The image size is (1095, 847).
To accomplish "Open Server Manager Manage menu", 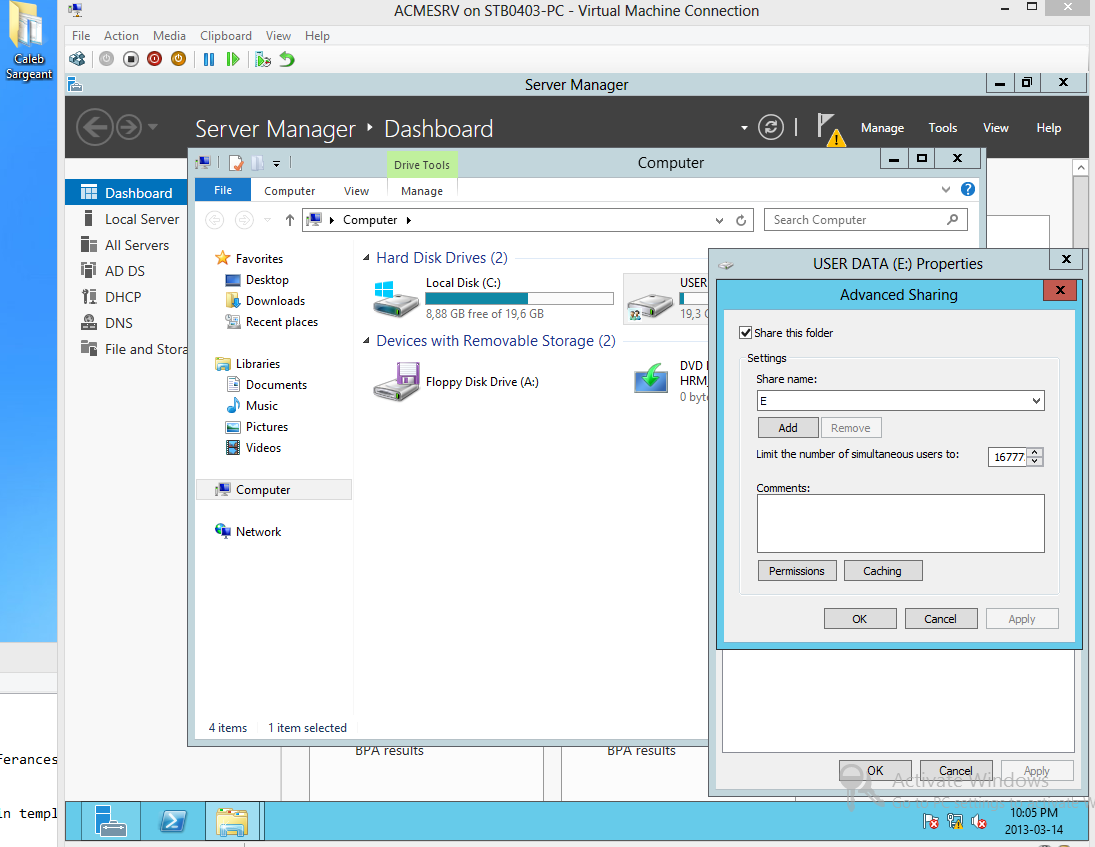I will pos(882,128).
